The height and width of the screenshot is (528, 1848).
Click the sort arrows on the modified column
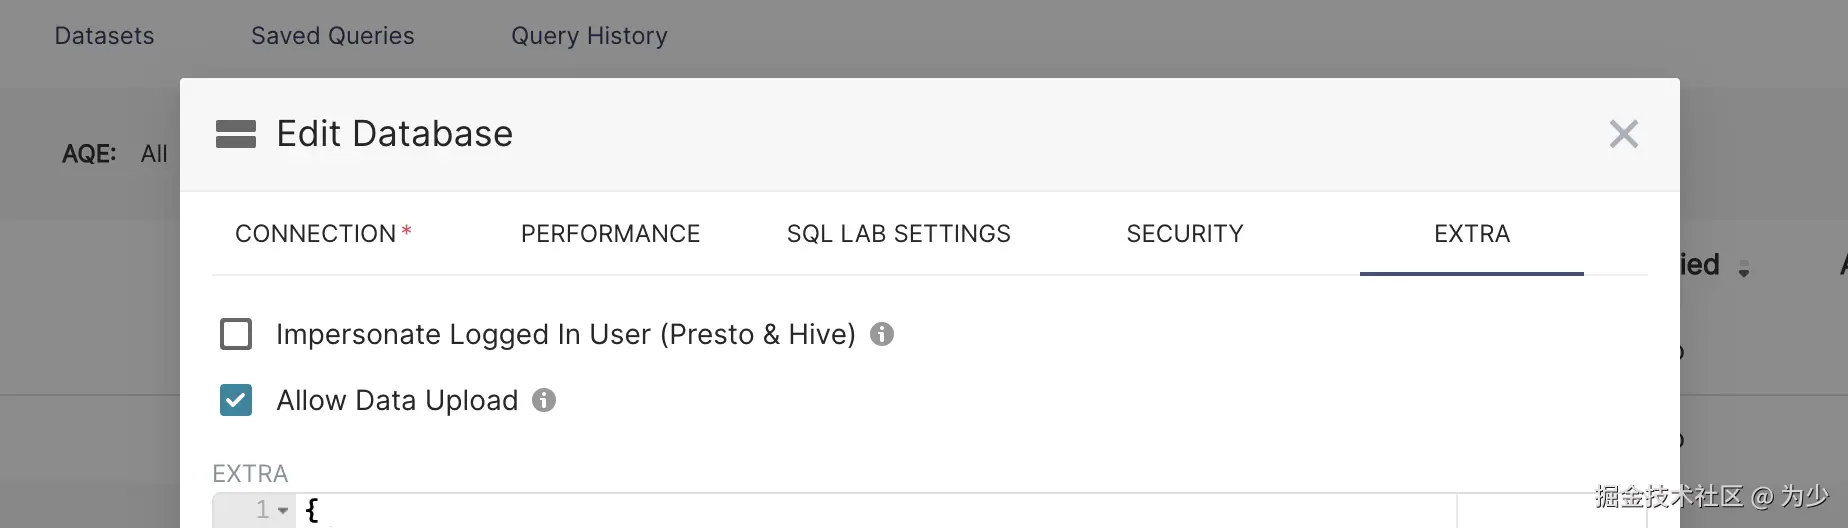pyautogui.click(x=1744, y=269)
